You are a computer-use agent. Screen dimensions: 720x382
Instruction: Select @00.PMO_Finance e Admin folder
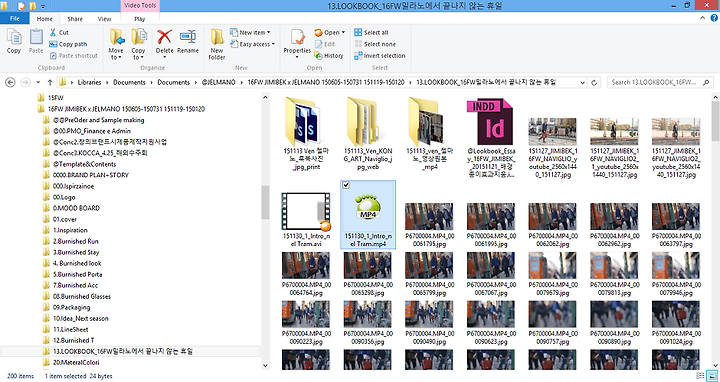pos(86,131)
